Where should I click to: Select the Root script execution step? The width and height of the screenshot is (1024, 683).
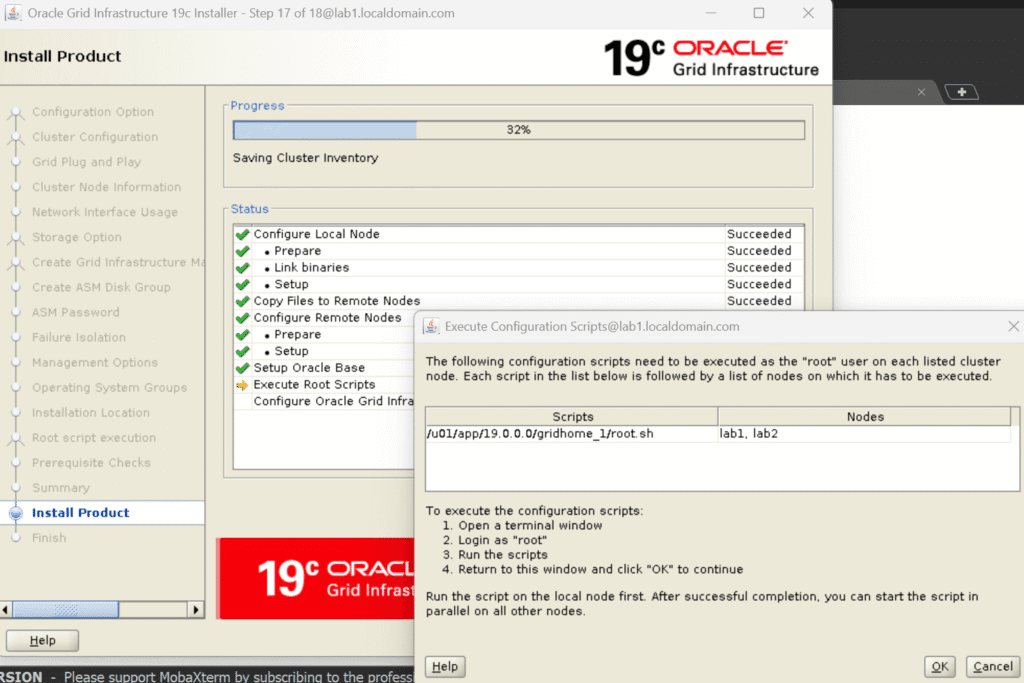coord(94,437)
